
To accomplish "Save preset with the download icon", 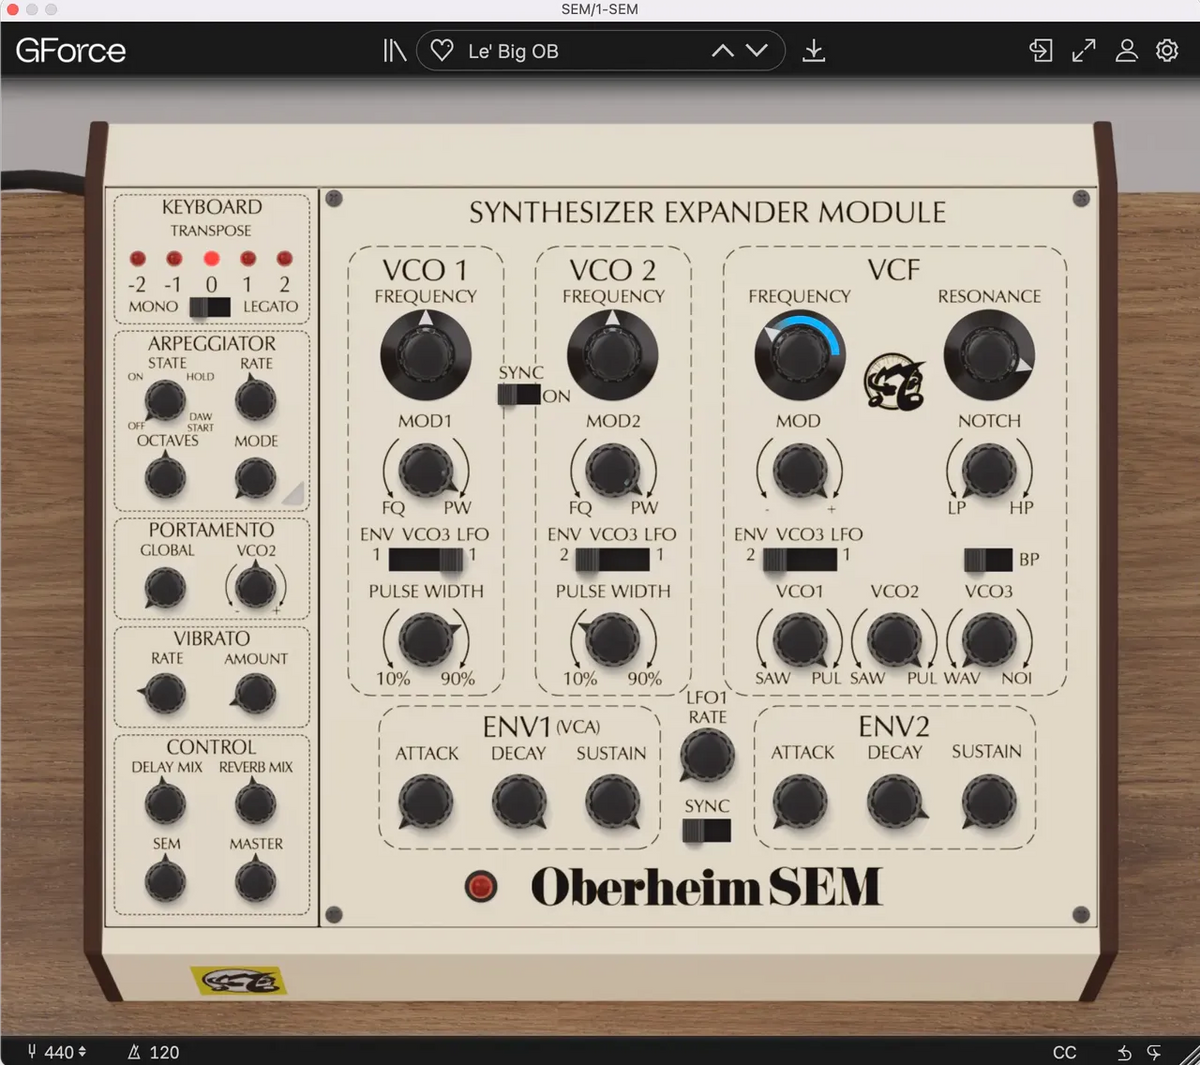I will pyautogui.click(x=814, y=50).
